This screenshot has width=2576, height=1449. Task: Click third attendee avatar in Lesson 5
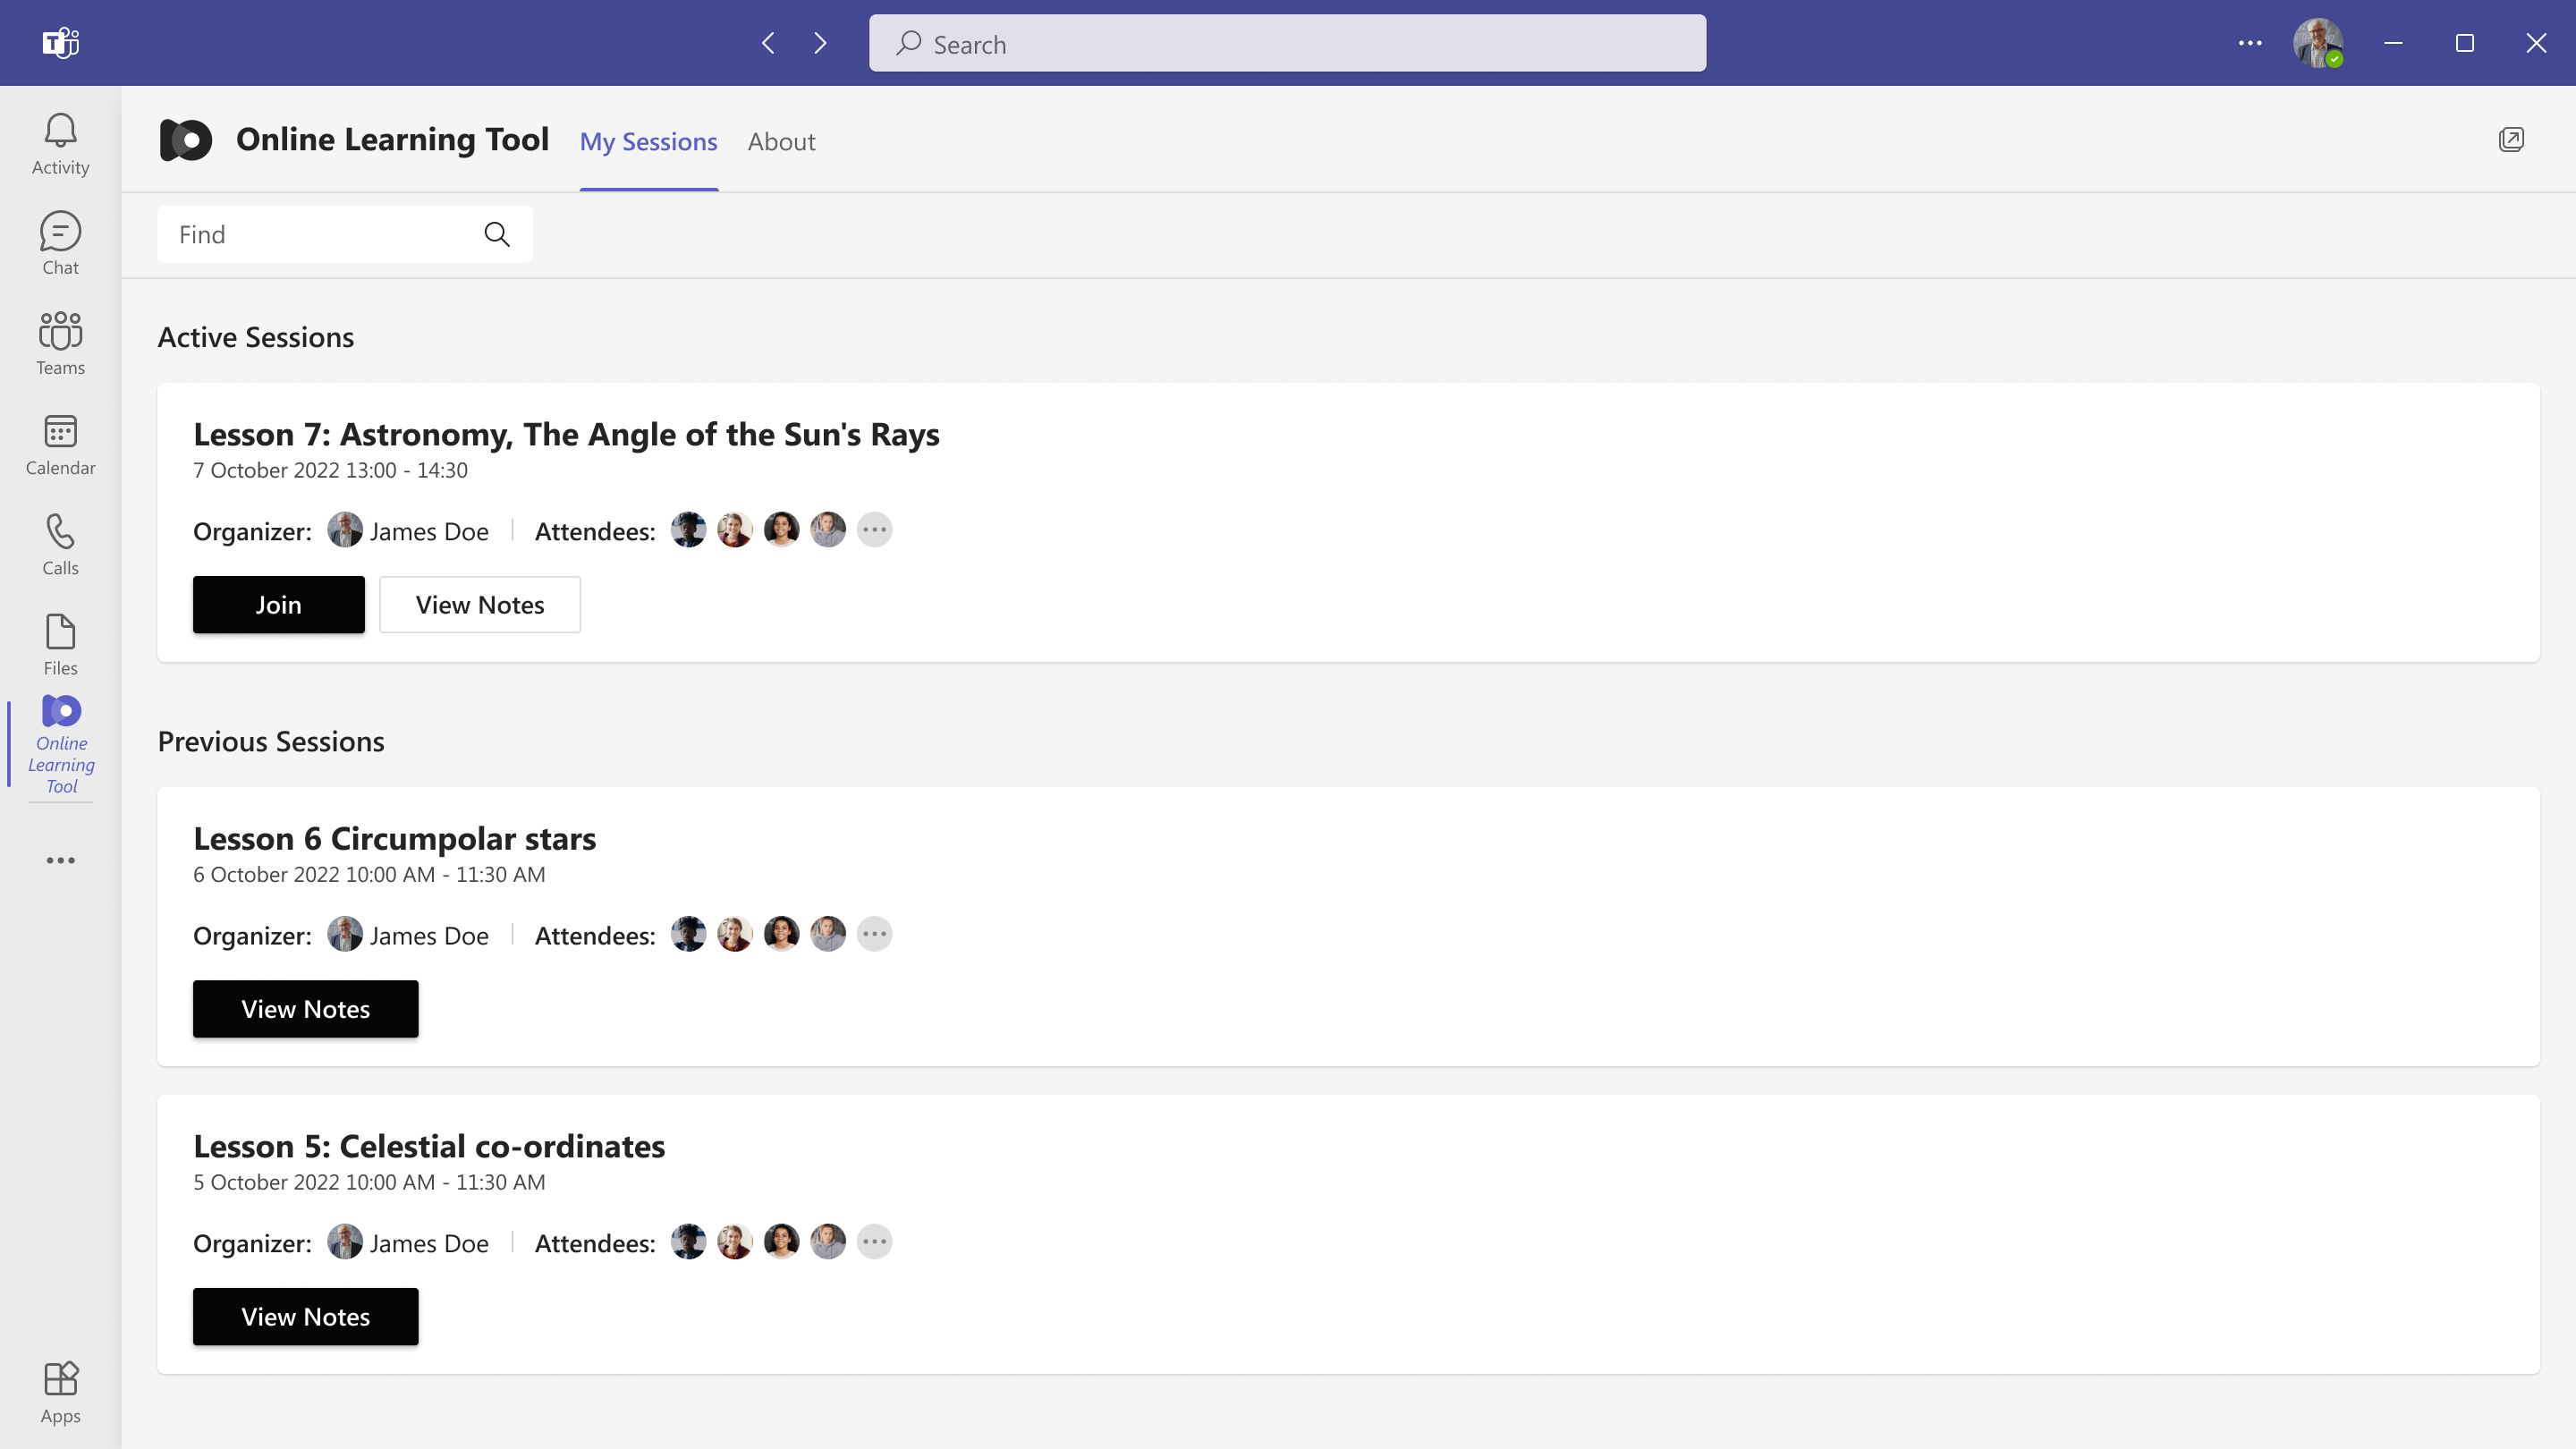pyautogui.click(x=781, y=1242)
